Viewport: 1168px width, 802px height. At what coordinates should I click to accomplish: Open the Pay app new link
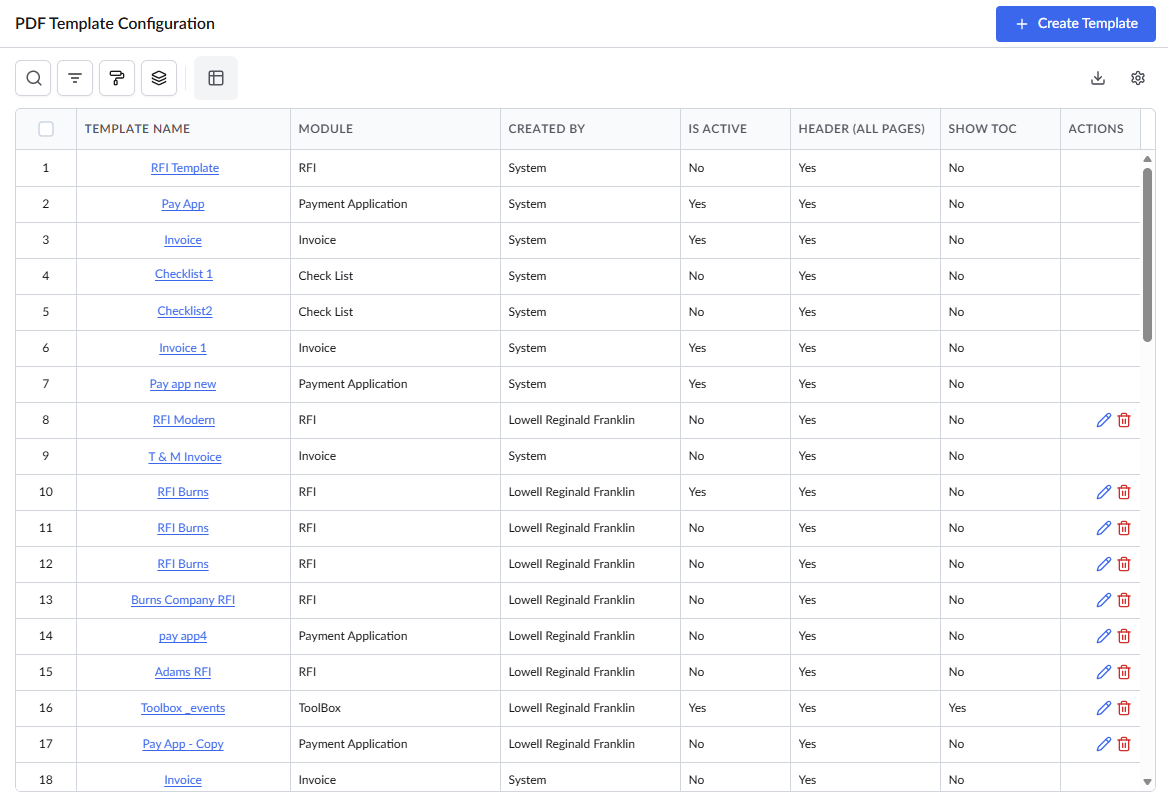pos(183,384)
